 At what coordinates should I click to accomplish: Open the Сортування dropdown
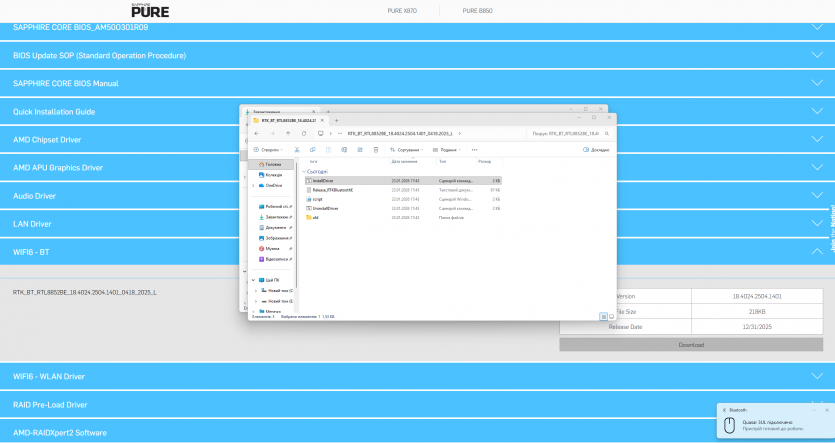coord(406,149)
